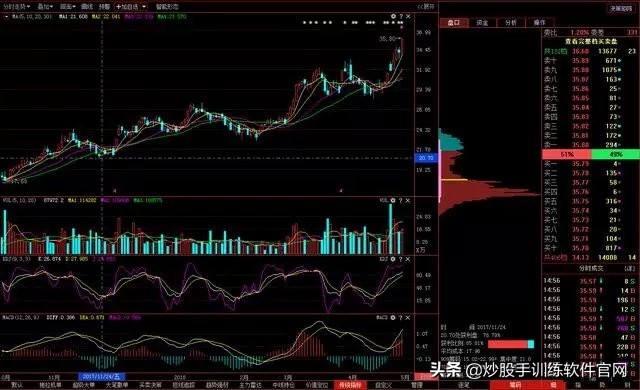Switch to the 资金 tab
This screenshot has width=640, height=390.
[482, 23]
